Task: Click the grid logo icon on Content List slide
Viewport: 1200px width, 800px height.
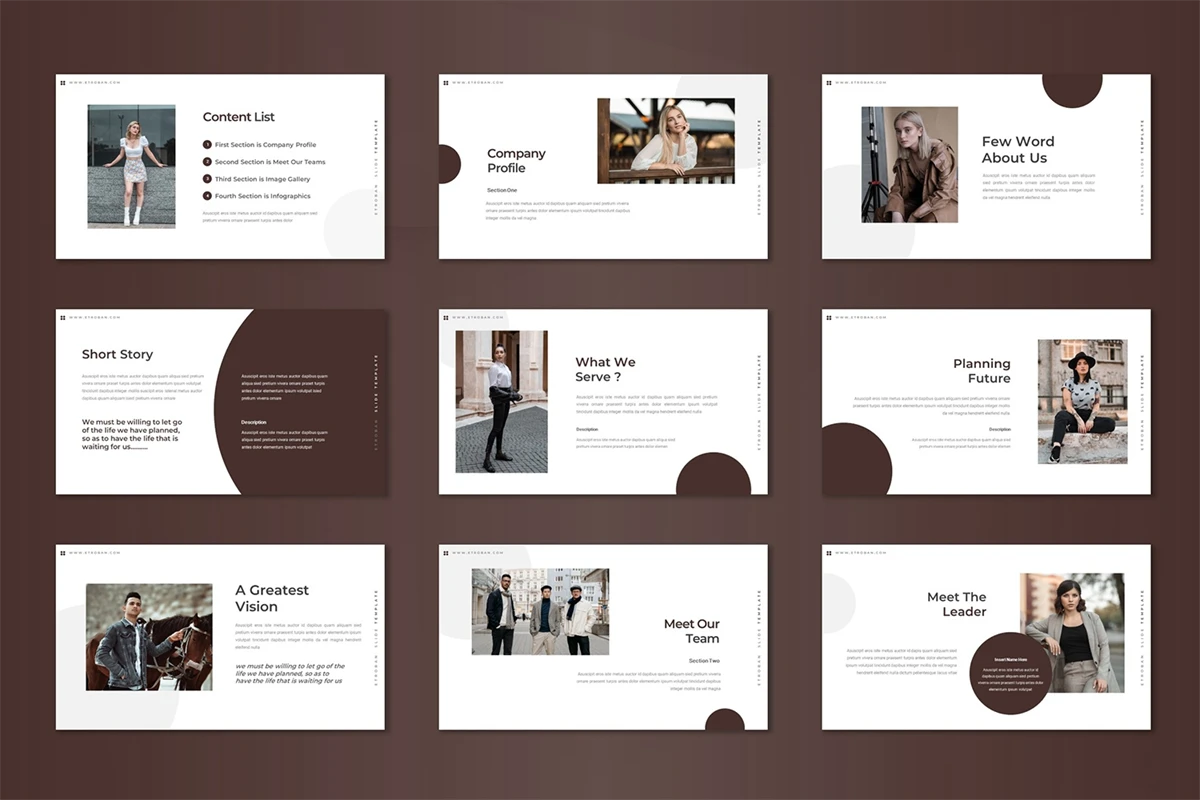Action: pyautogui.click(x=63, y=82)
